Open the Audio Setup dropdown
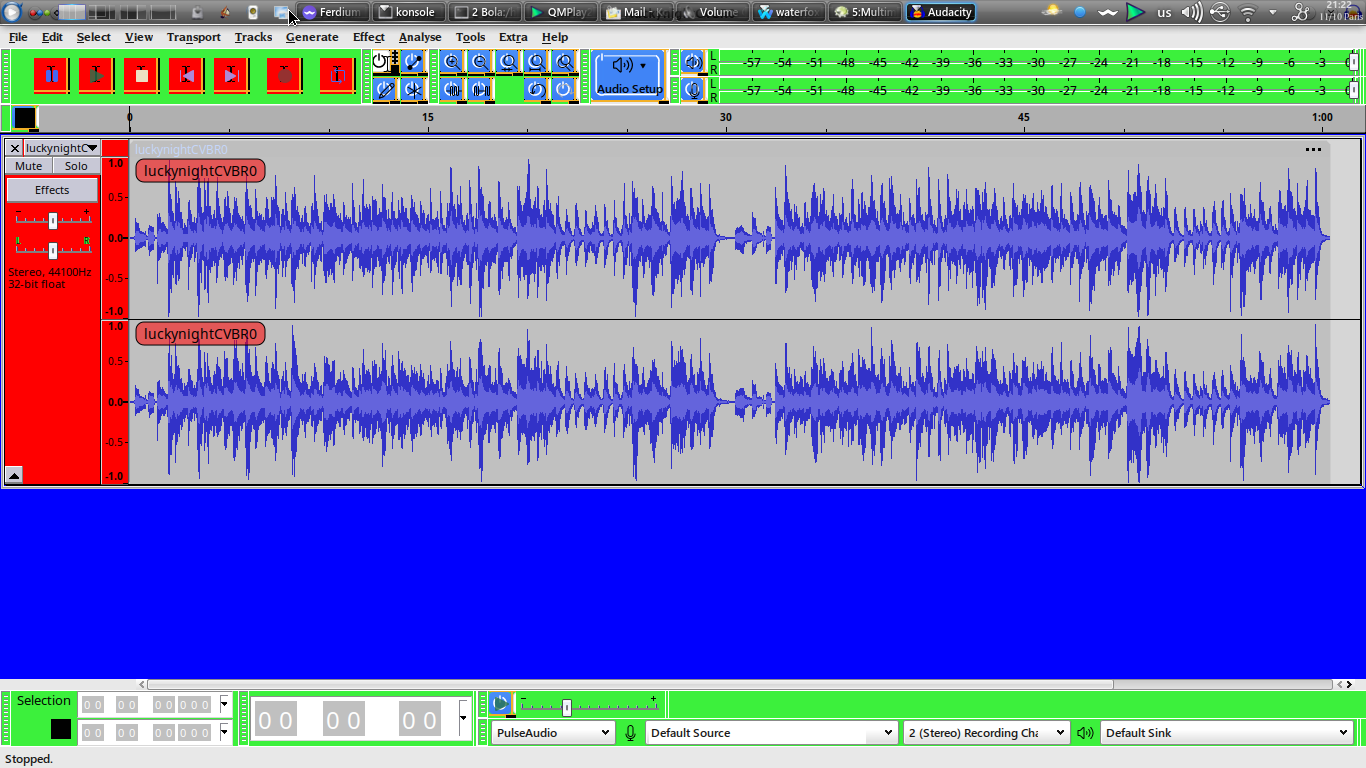This screenshot has width=1366, height=768. coord(629,75)
